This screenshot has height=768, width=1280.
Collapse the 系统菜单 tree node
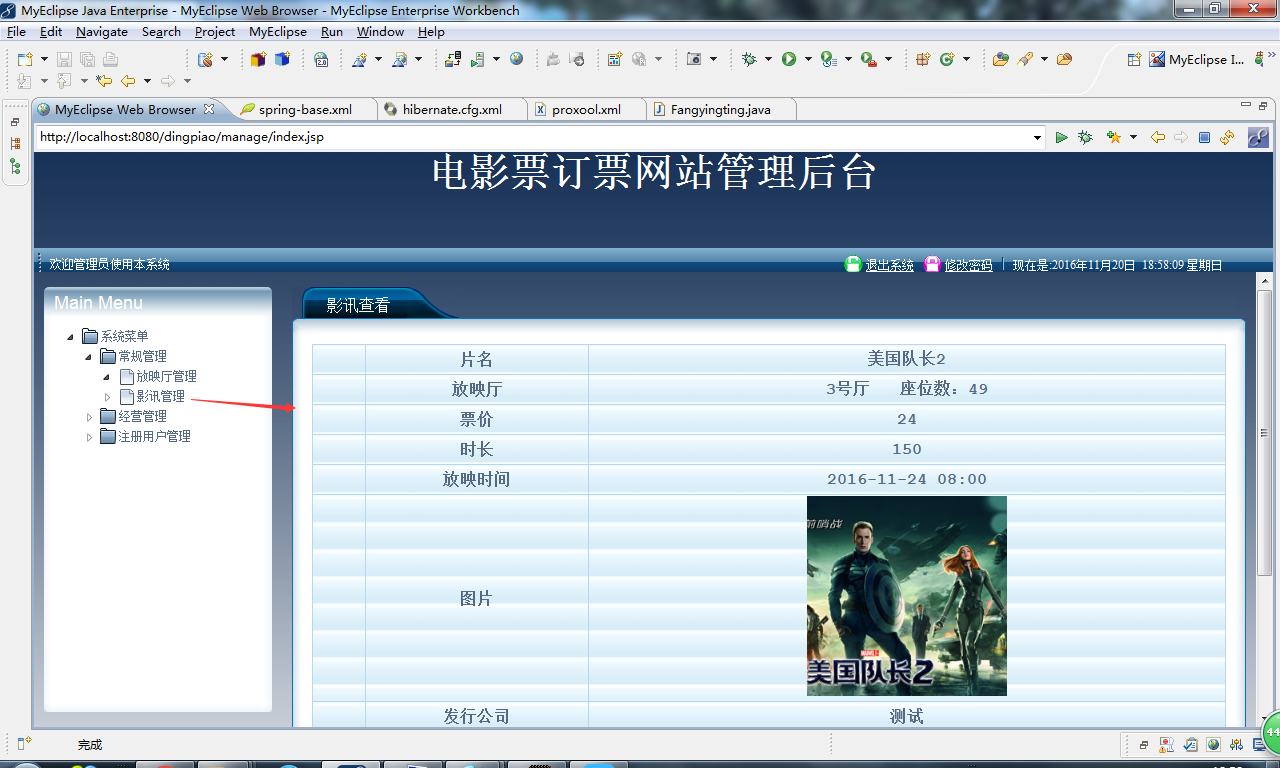click(69, 336)
